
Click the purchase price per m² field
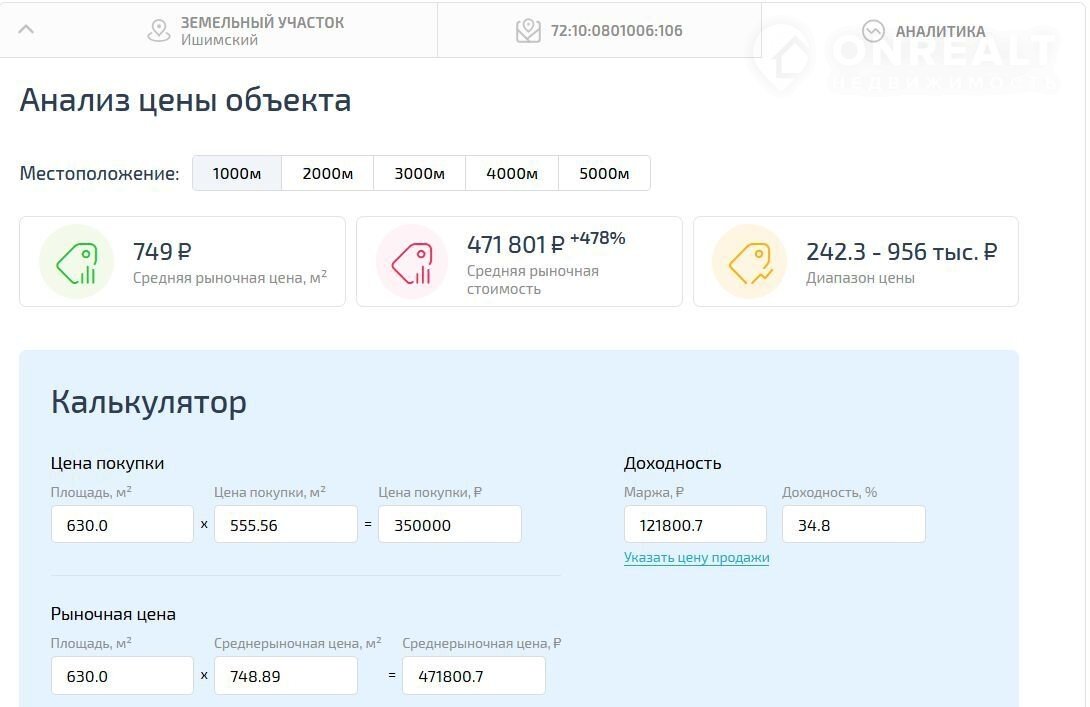pyautogui.click(x=285, y=525)
